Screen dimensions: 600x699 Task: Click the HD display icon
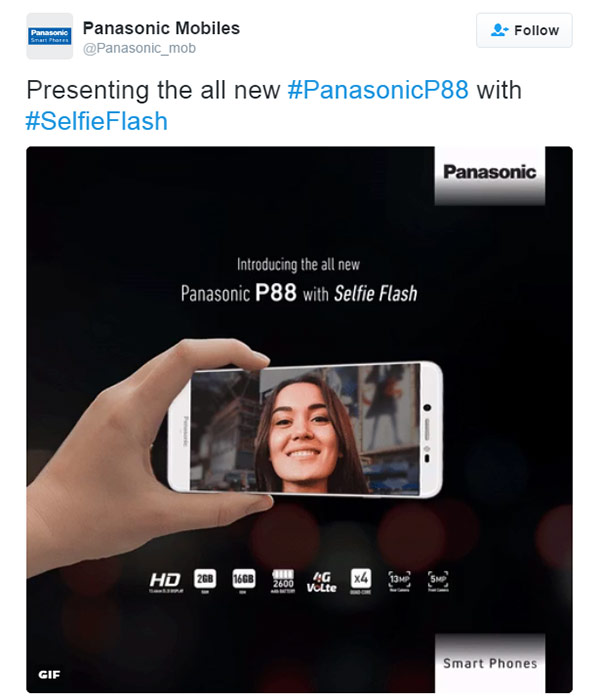coord(165,581)
